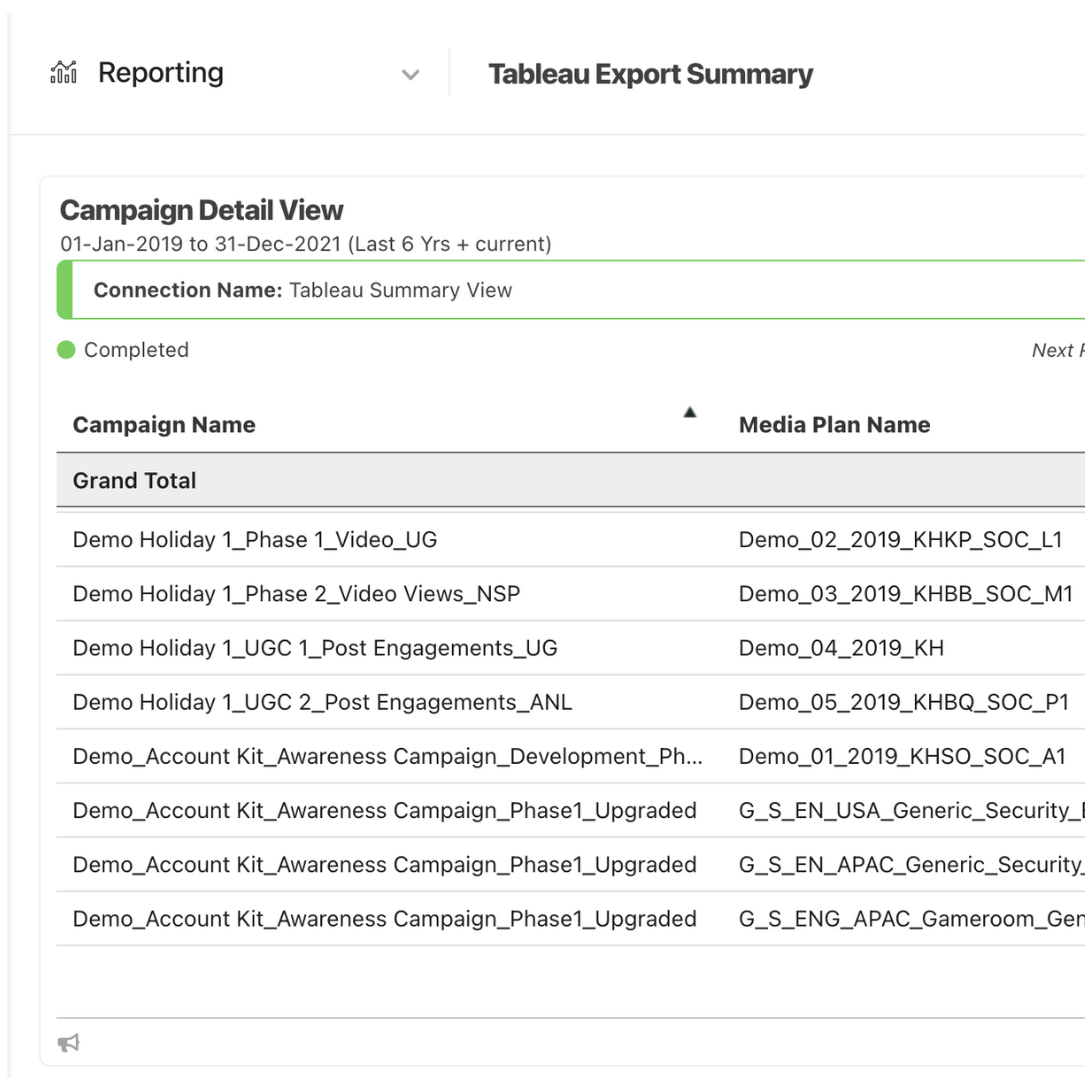
Task: Select the Reporting menu label
Action: (160, 73)
